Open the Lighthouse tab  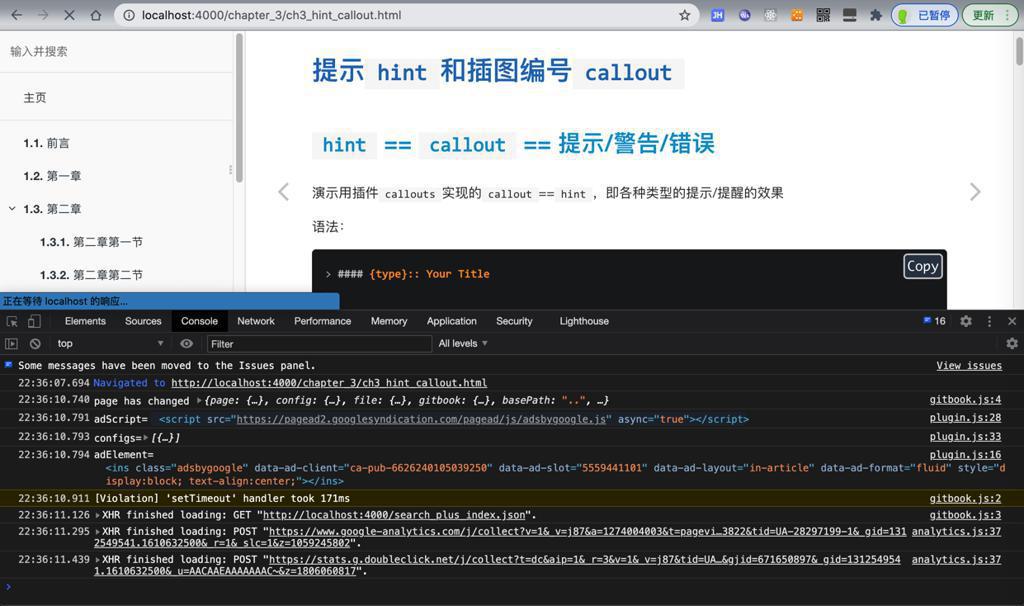(x=584, y=321)
